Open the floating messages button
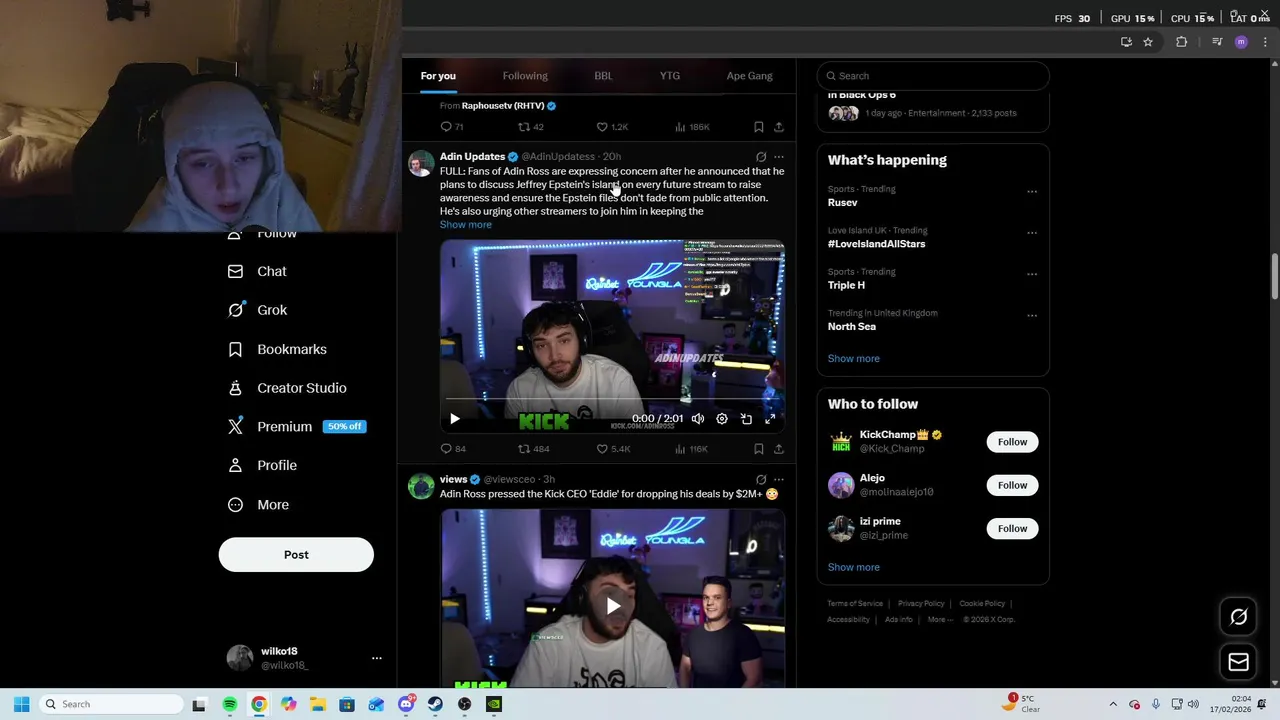Viewport: 1280px width, 720px height. tap(1238, 662)
